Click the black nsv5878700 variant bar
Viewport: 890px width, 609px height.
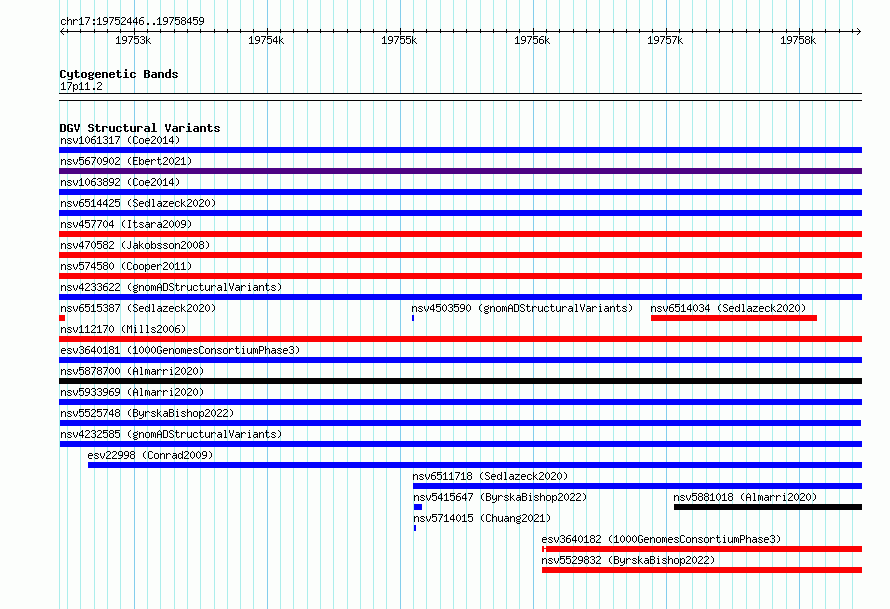pyautogui.click(x=460, y=381)
